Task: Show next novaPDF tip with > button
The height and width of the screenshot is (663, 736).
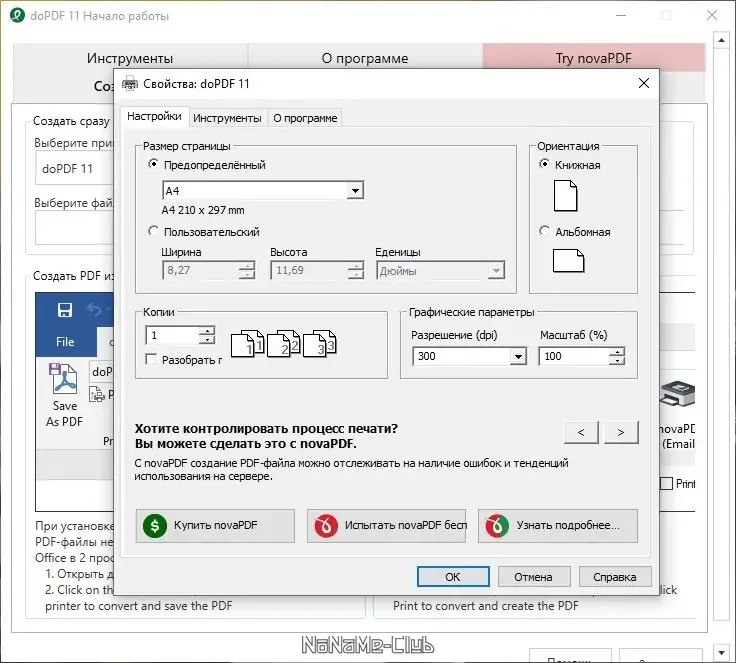Action: coord(621,432)
